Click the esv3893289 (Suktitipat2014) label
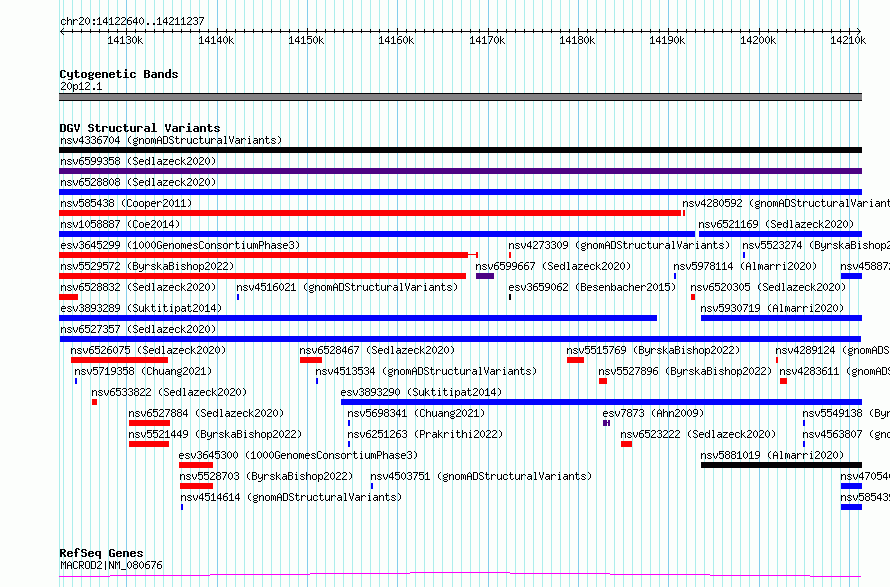Screen dimensions: 890x587 click(141, 308)
